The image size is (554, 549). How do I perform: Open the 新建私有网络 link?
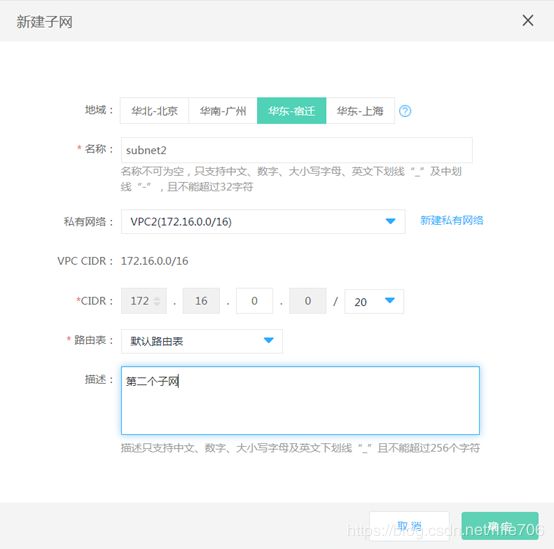[x=452, y=220]
